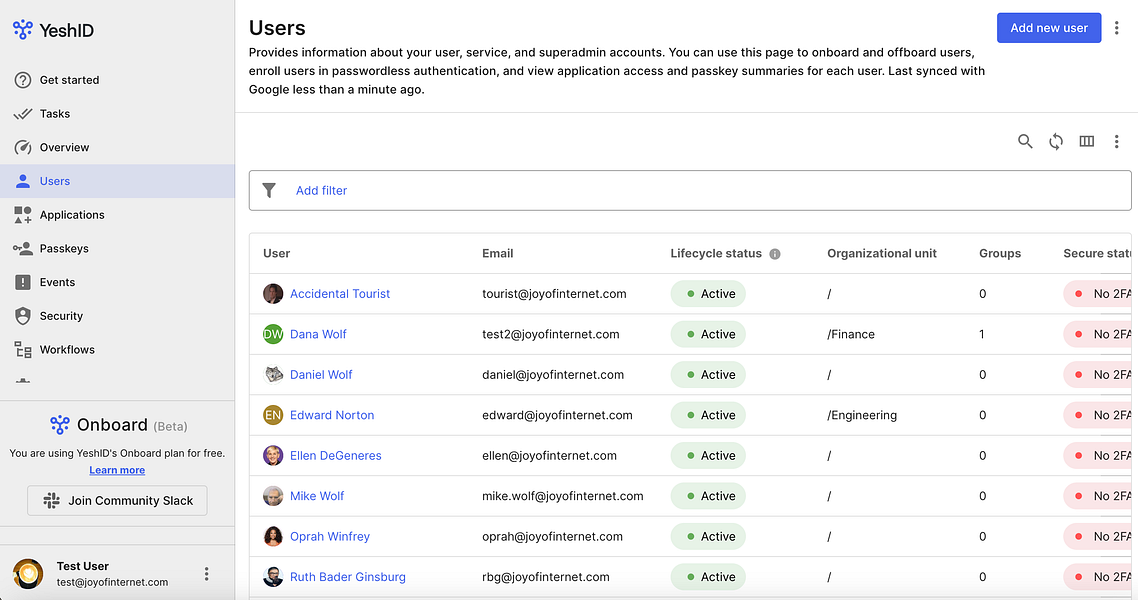Open the Workflows sidebar item

pyautogui.click(x=67, y=350)
